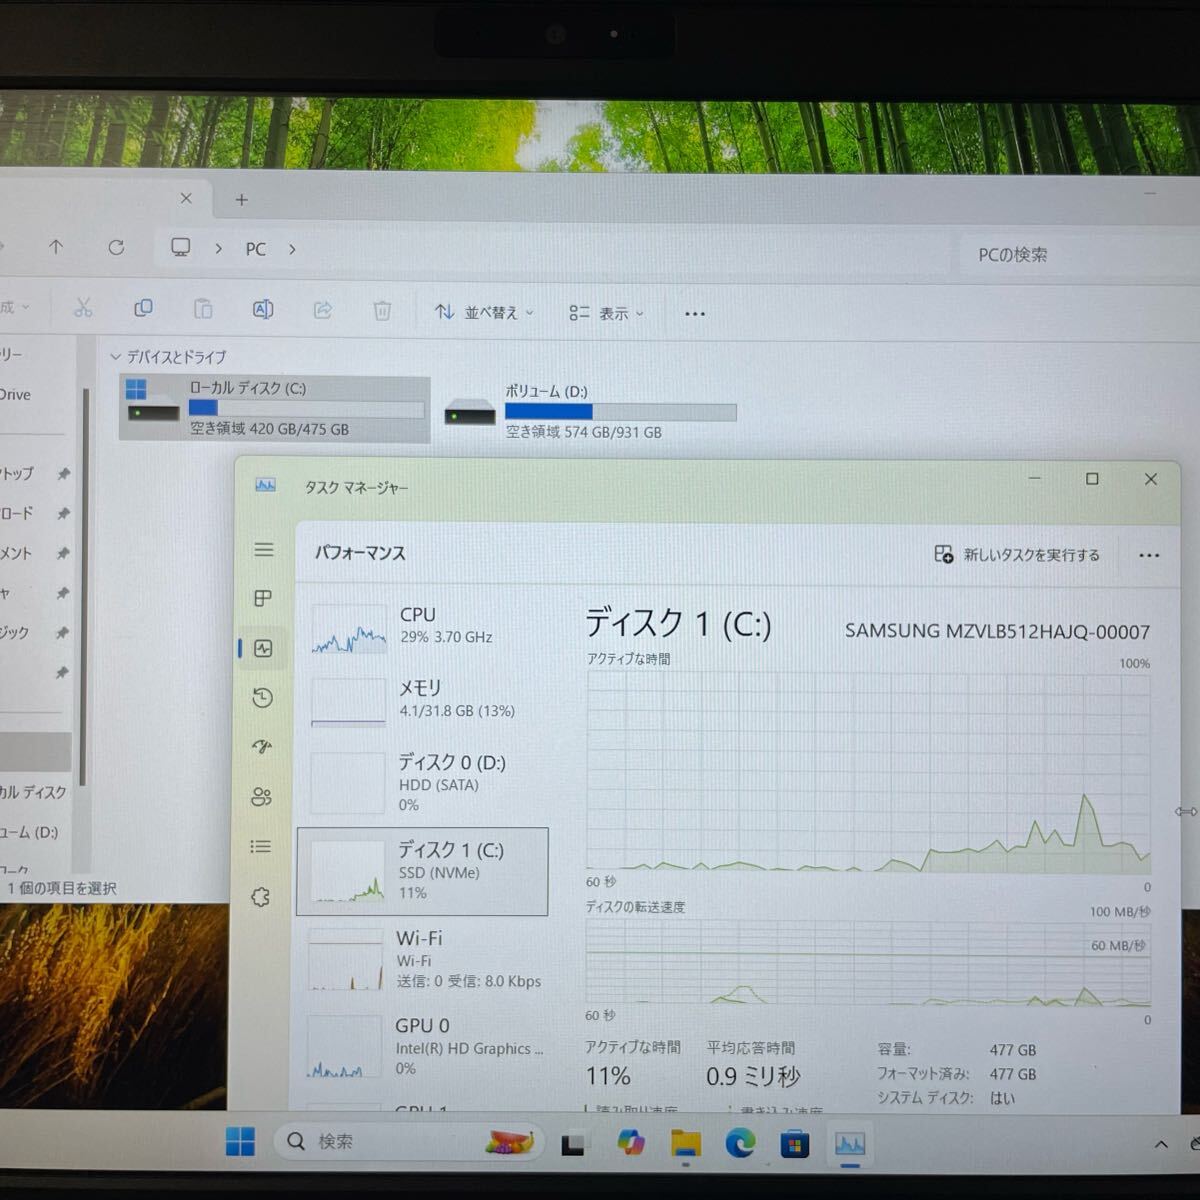Click the Copy icon in Explorer toolbar
The width and height of the screenshot is (1200, 1200).
pyautogui.click(x=143, y=308)
